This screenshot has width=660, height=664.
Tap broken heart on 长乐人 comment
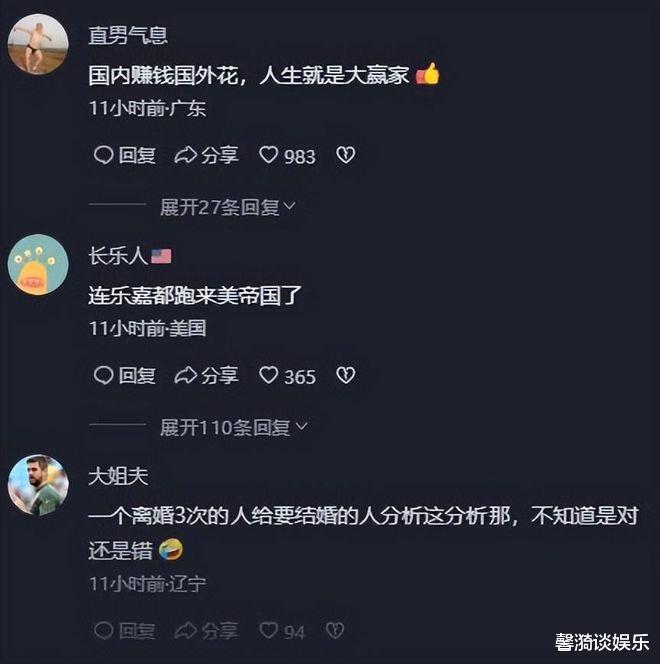[345, 376]
